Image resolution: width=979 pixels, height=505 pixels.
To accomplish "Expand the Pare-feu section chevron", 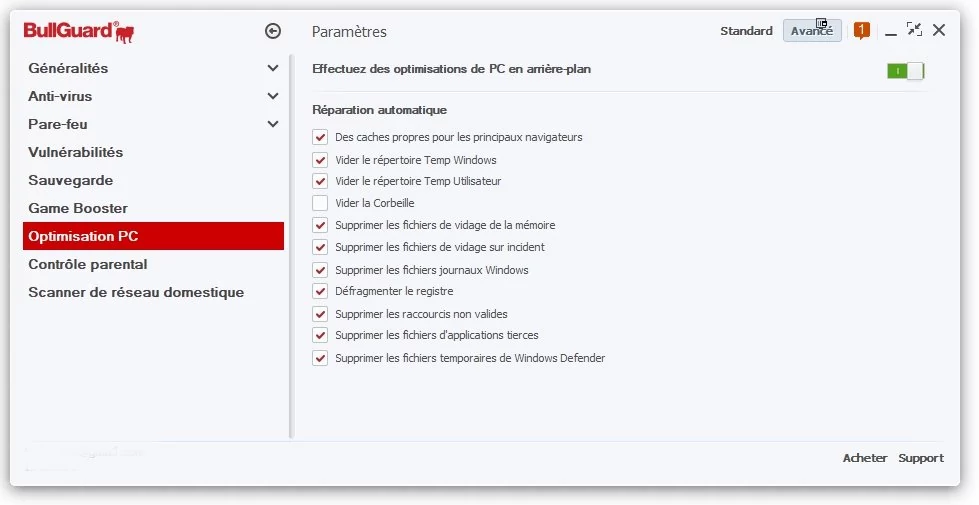I will (273, 124).
